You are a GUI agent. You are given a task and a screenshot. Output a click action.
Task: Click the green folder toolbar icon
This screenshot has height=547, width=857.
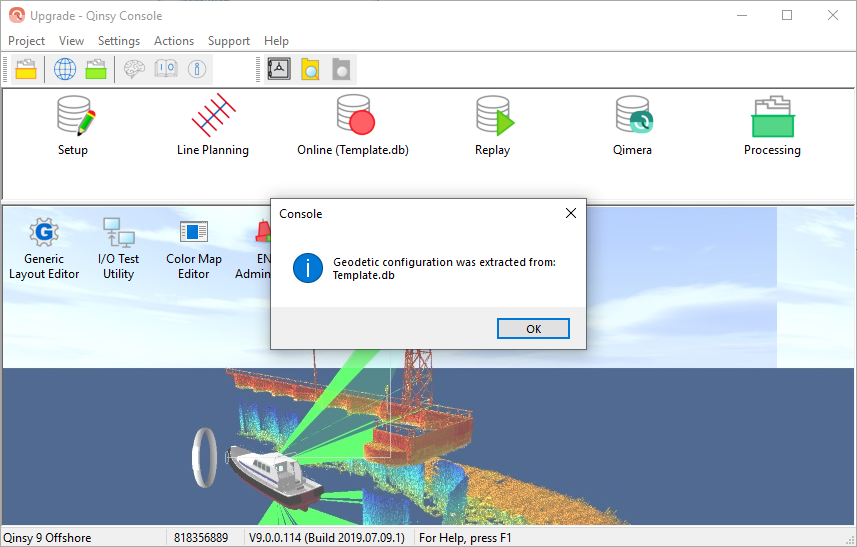coord(96,69)
